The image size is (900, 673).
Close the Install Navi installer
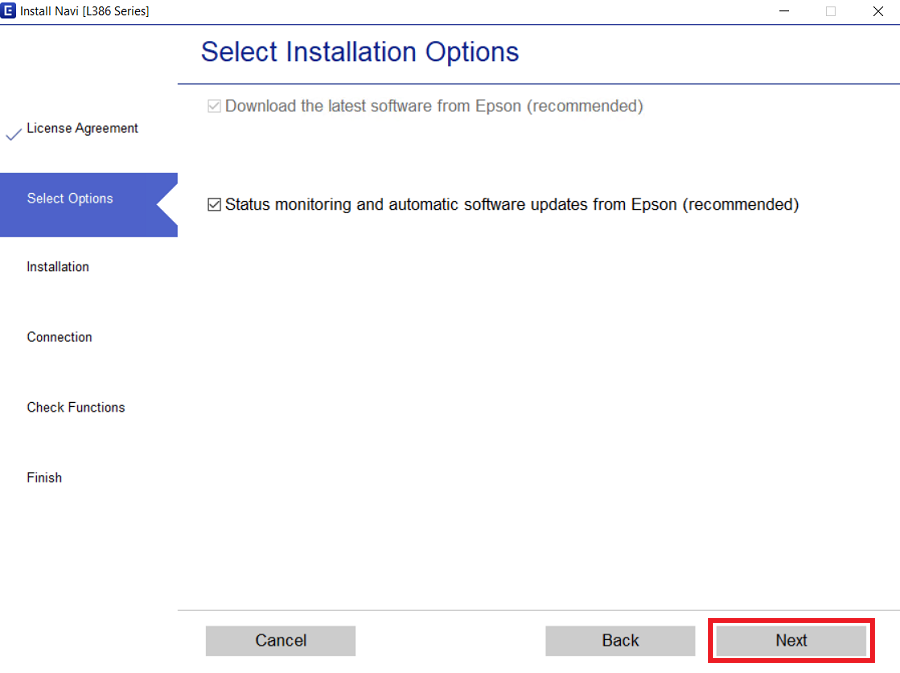click(x=877, y=11)
